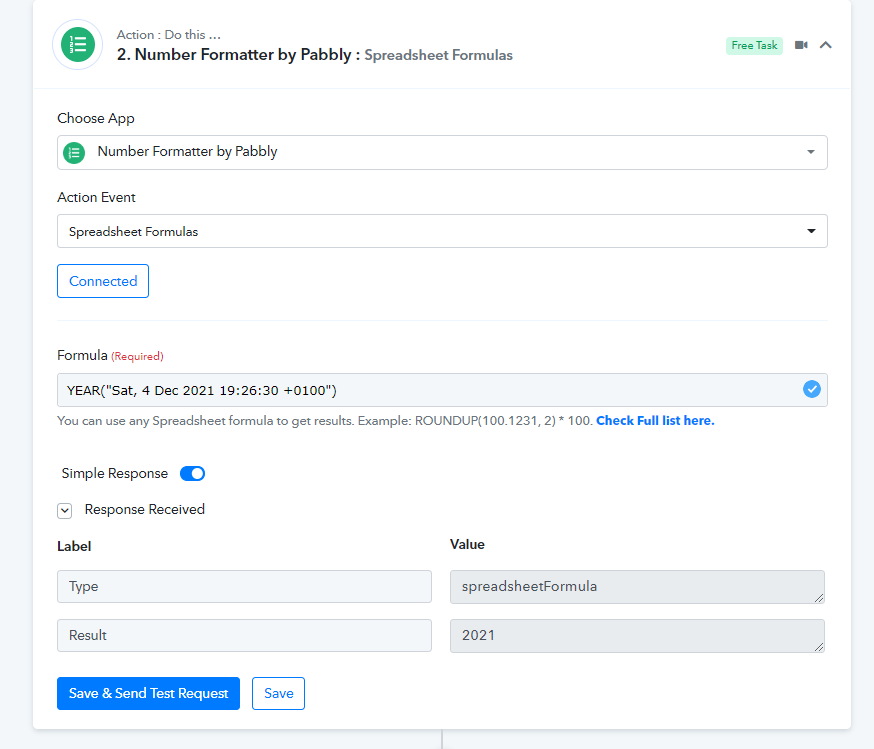Image resolution: width=874 pixels, height=749 pixels.
Task: Click resize handle of spreadsheetFormula value box
Action: click(x=819, y=598)
